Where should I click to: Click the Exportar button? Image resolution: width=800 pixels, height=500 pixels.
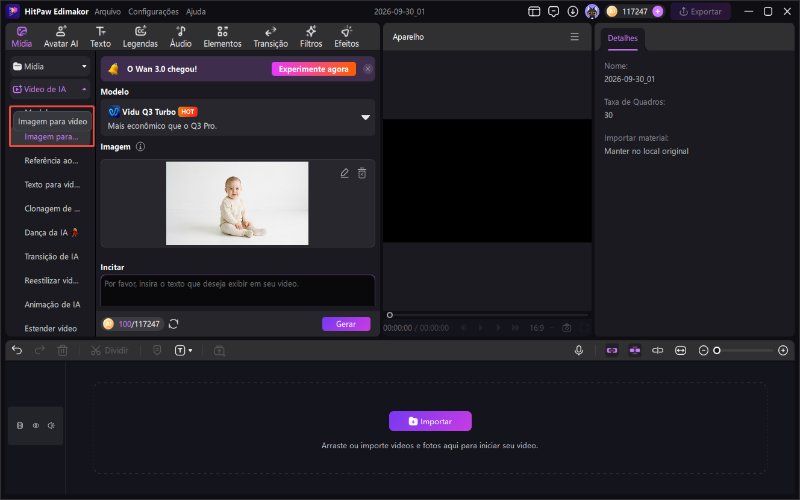pyautogui.click(x=701, y=11)
